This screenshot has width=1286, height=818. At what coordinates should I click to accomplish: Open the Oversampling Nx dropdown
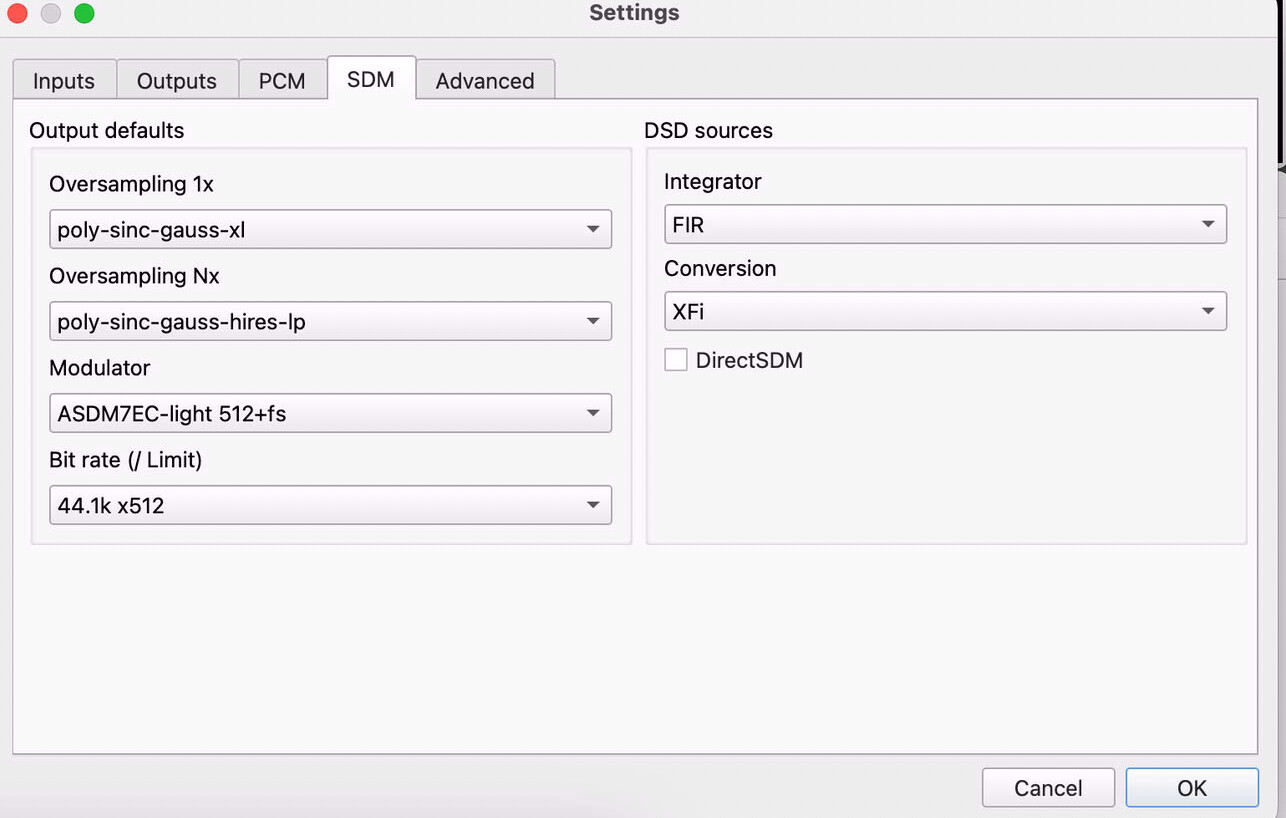(330, 321)
